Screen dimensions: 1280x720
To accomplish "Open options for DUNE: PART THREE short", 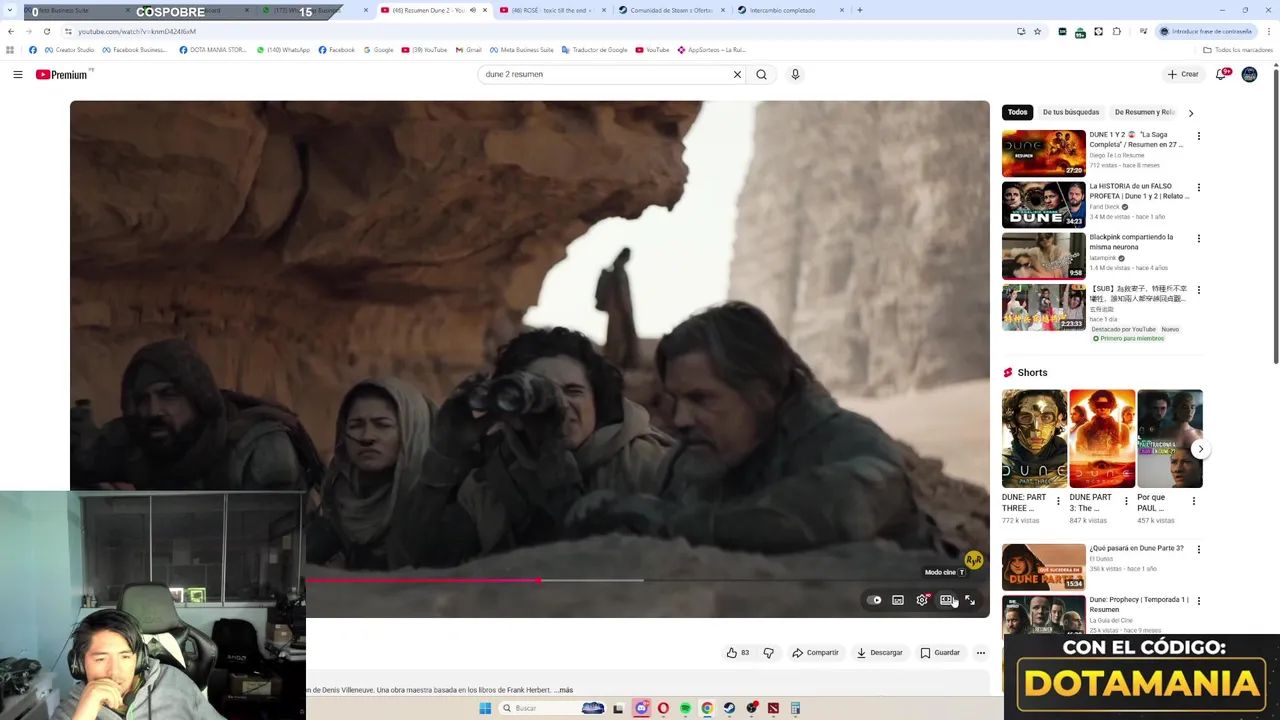I will [x=1058, y=501].
